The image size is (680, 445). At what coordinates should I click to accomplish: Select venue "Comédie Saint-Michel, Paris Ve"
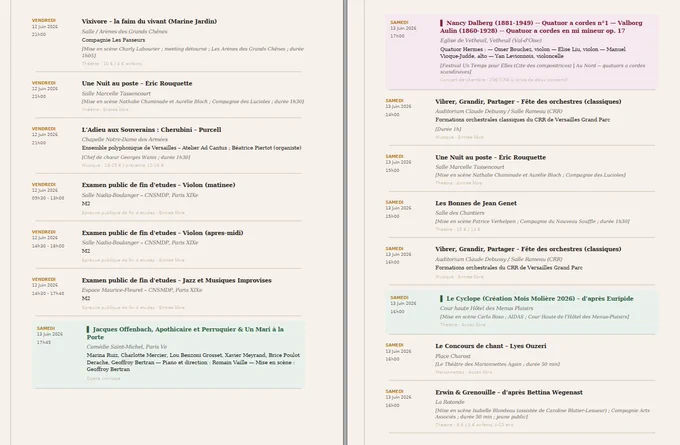click(127, 347)
